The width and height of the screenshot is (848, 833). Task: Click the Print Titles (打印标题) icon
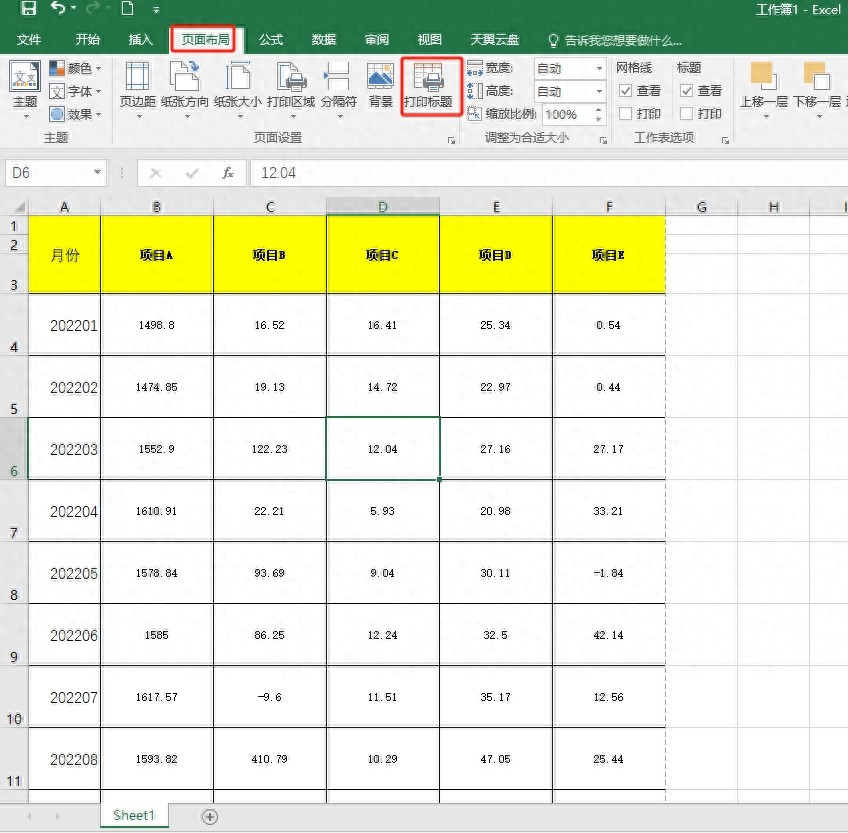429,77
